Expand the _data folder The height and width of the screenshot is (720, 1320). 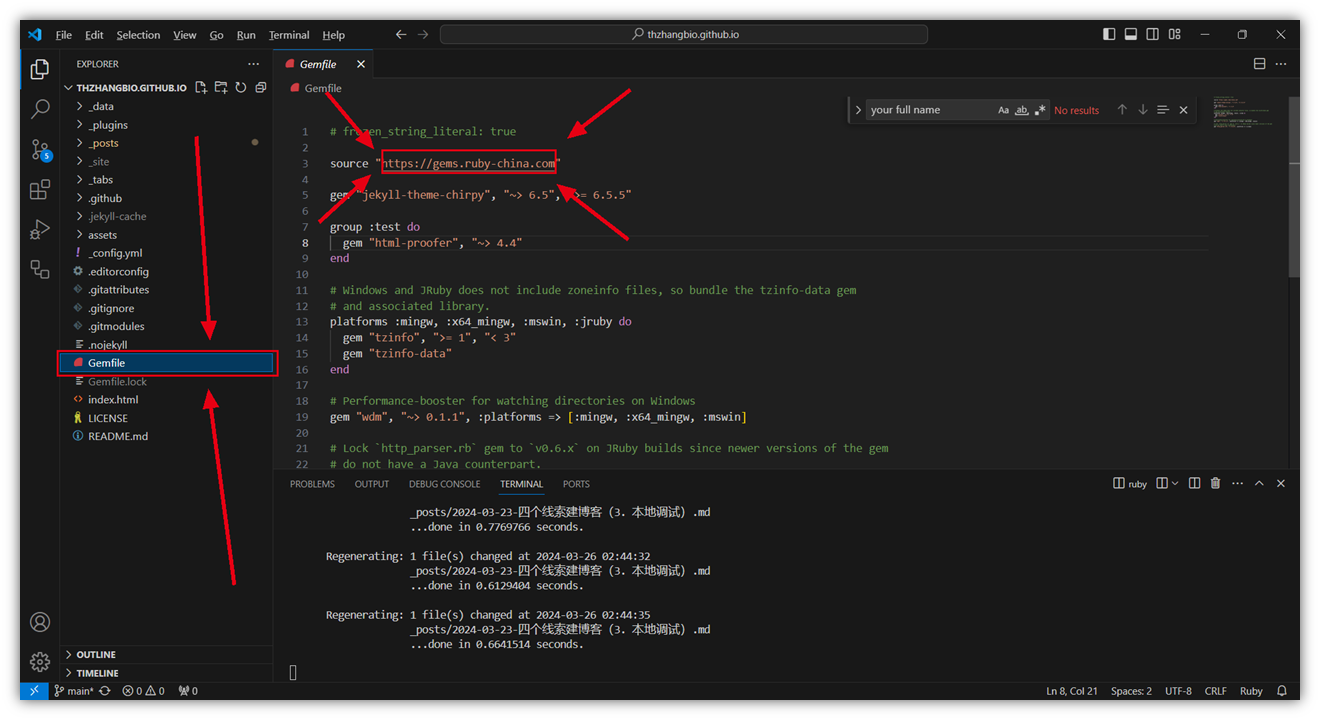(167, 106)
